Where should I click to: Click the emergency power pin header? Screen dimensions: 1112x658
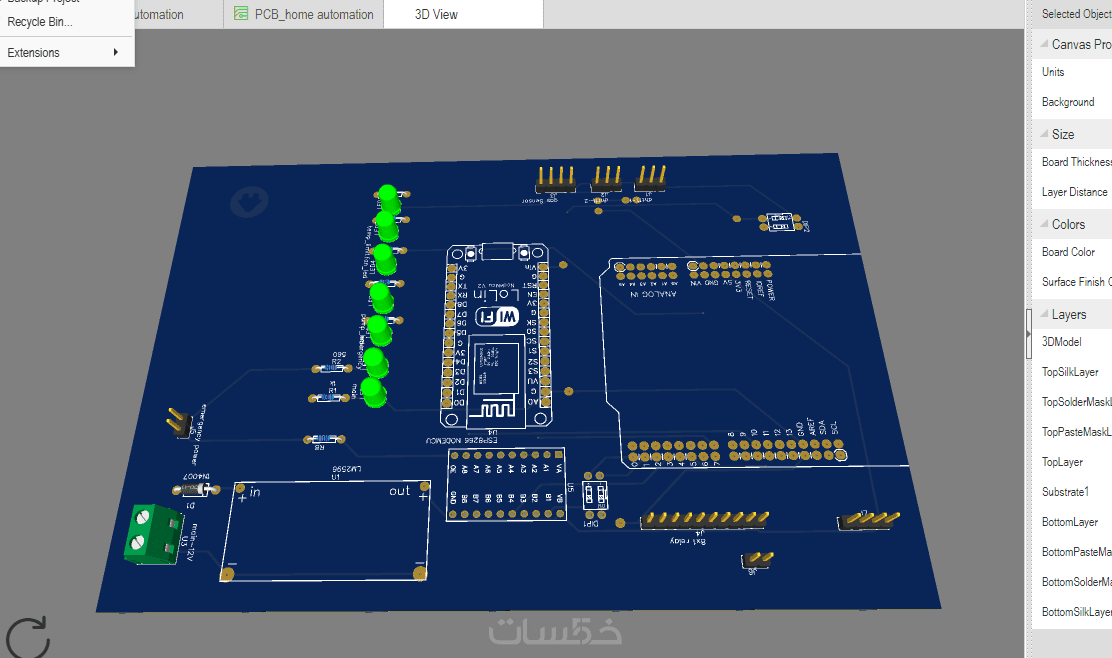178,421
